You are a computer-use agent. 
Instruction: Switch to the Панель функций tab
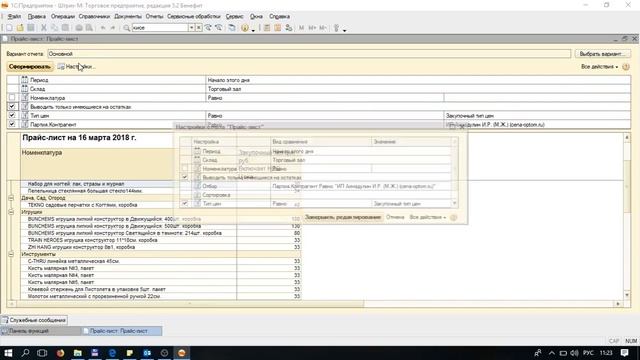pos(40,331)
